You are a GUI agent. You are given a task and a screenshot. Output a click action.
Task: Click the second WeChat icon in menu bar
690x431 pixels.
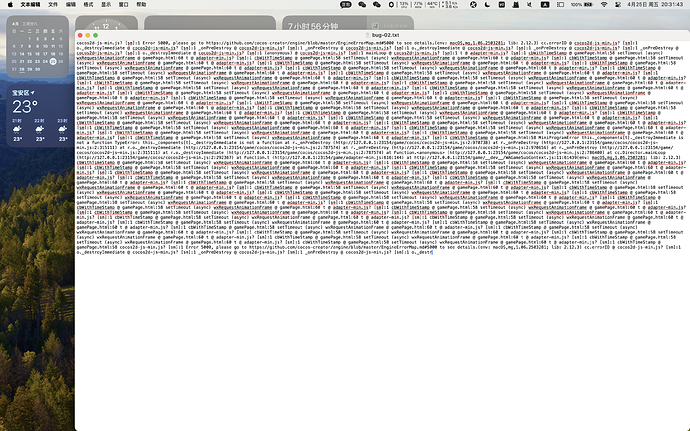[x=377, y=4]
